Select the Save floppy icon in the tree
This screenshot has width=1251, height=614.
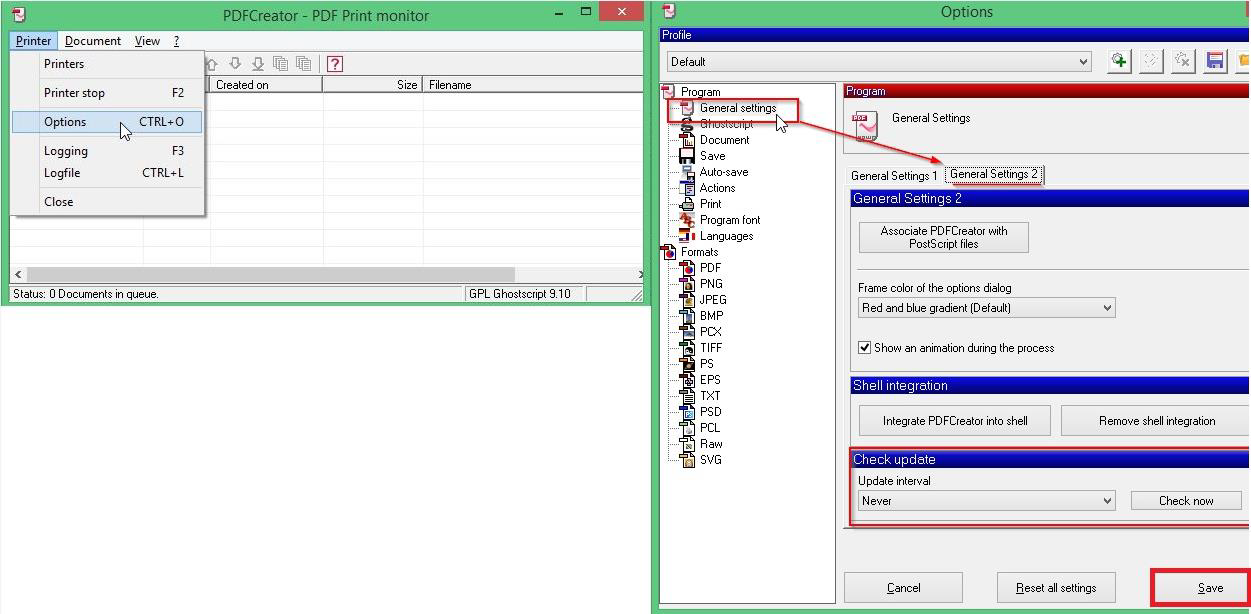pyautogui.click(x=687, y=156)
